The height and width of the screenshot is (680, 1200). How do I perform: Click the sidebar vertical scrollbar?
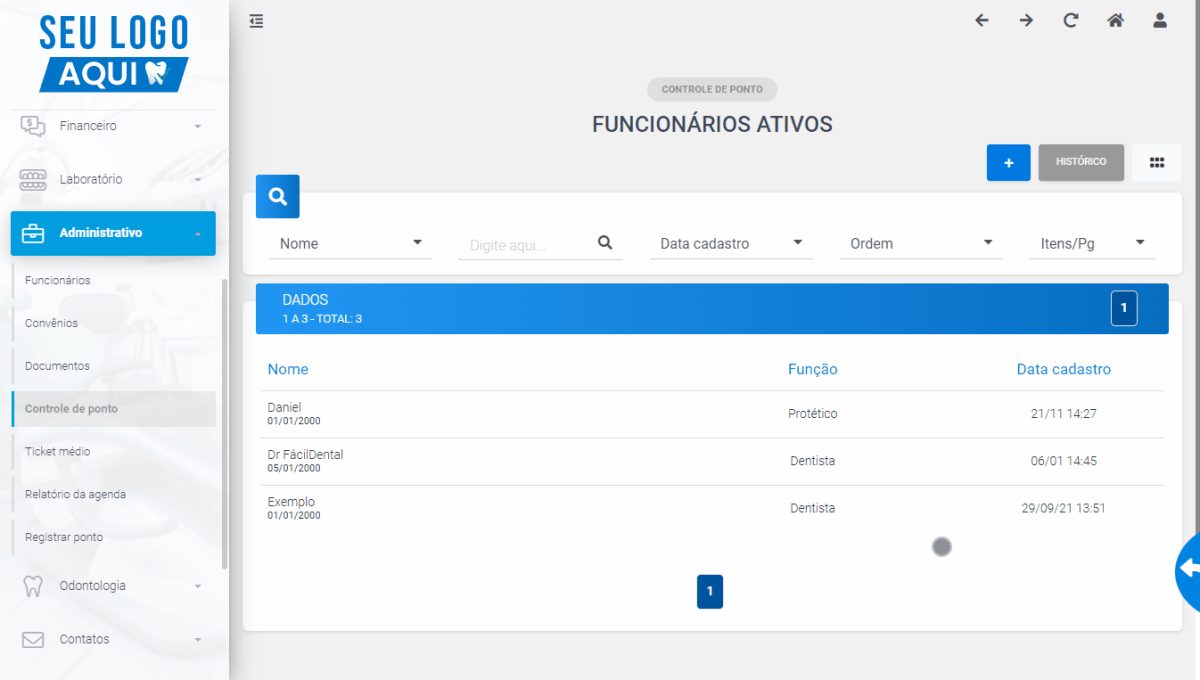click(225, 423)
